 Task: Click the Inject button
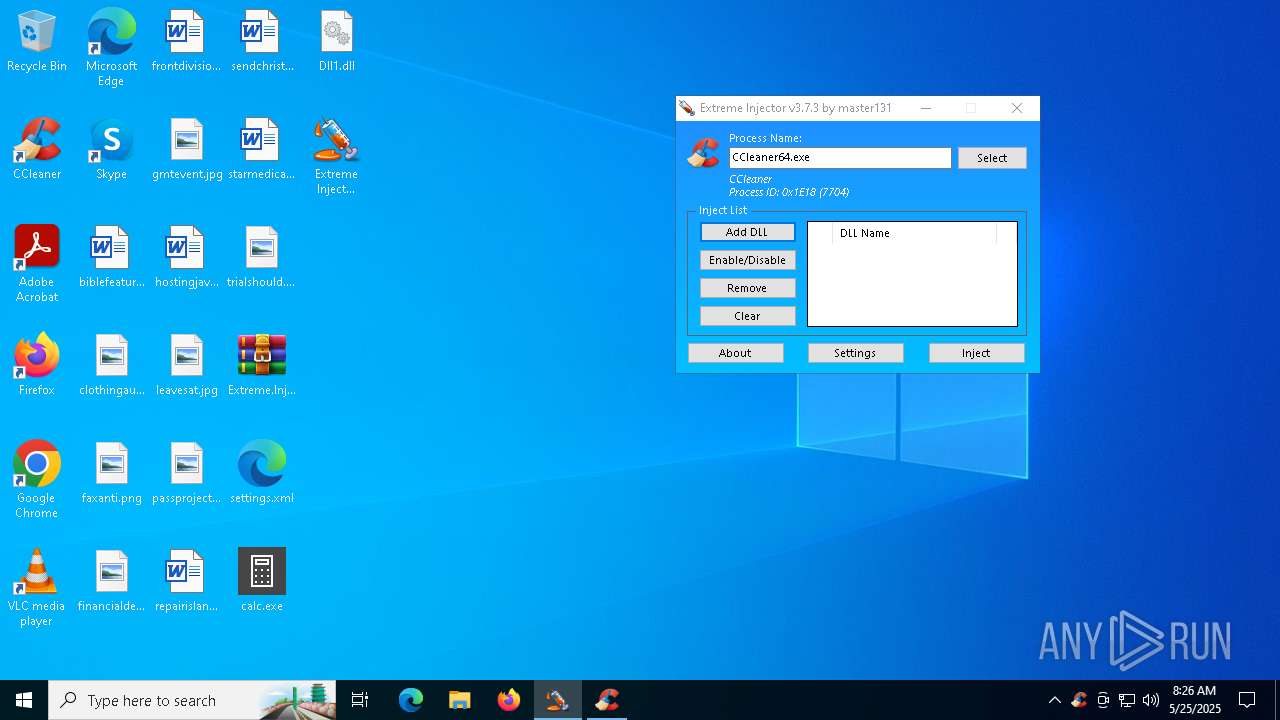pyautogui.click(x=976, y=353)
